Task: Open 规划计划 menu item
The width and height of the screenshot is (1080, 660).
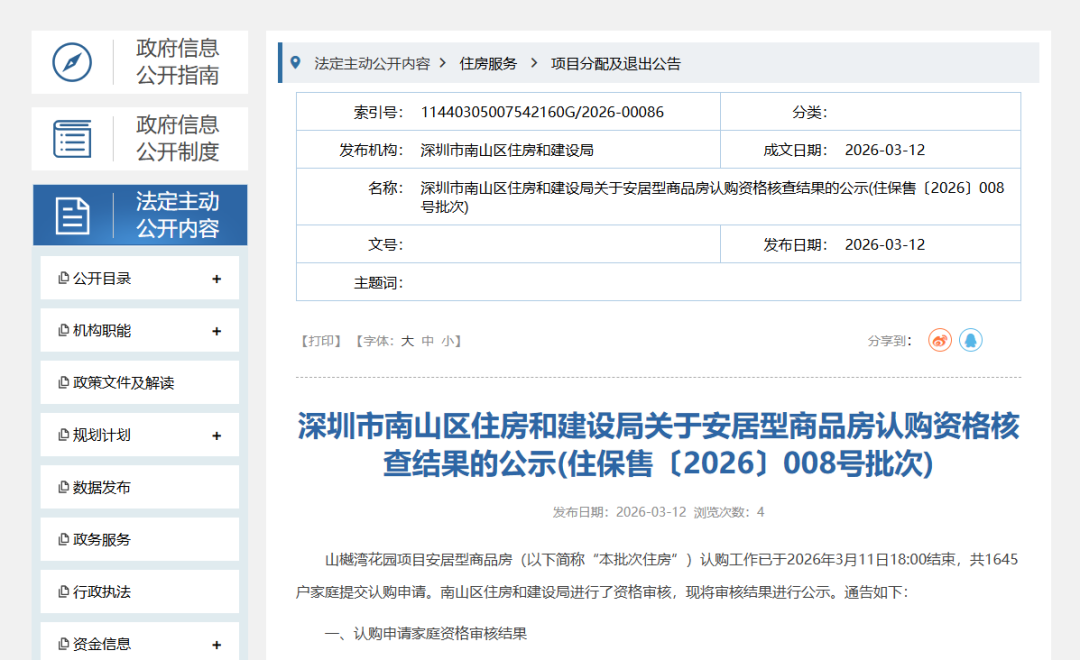Action: (x=140, y=435)
